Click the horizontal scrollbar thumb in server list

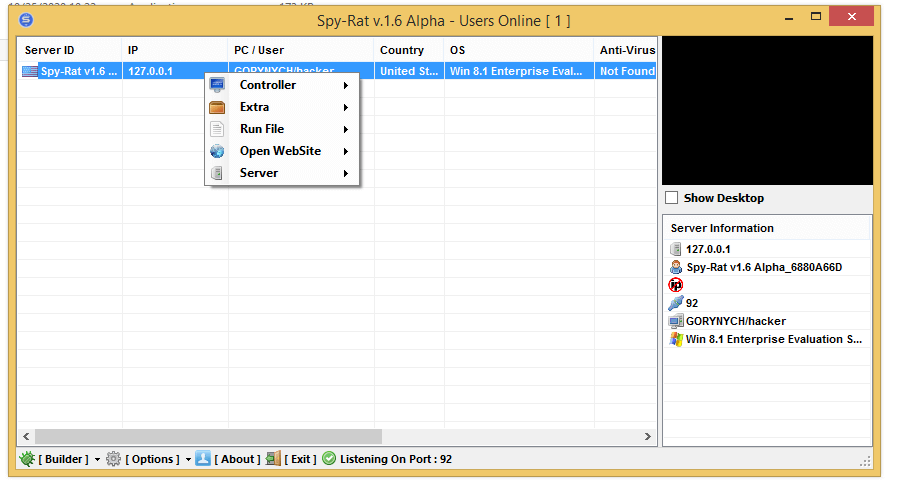(208, 437)
